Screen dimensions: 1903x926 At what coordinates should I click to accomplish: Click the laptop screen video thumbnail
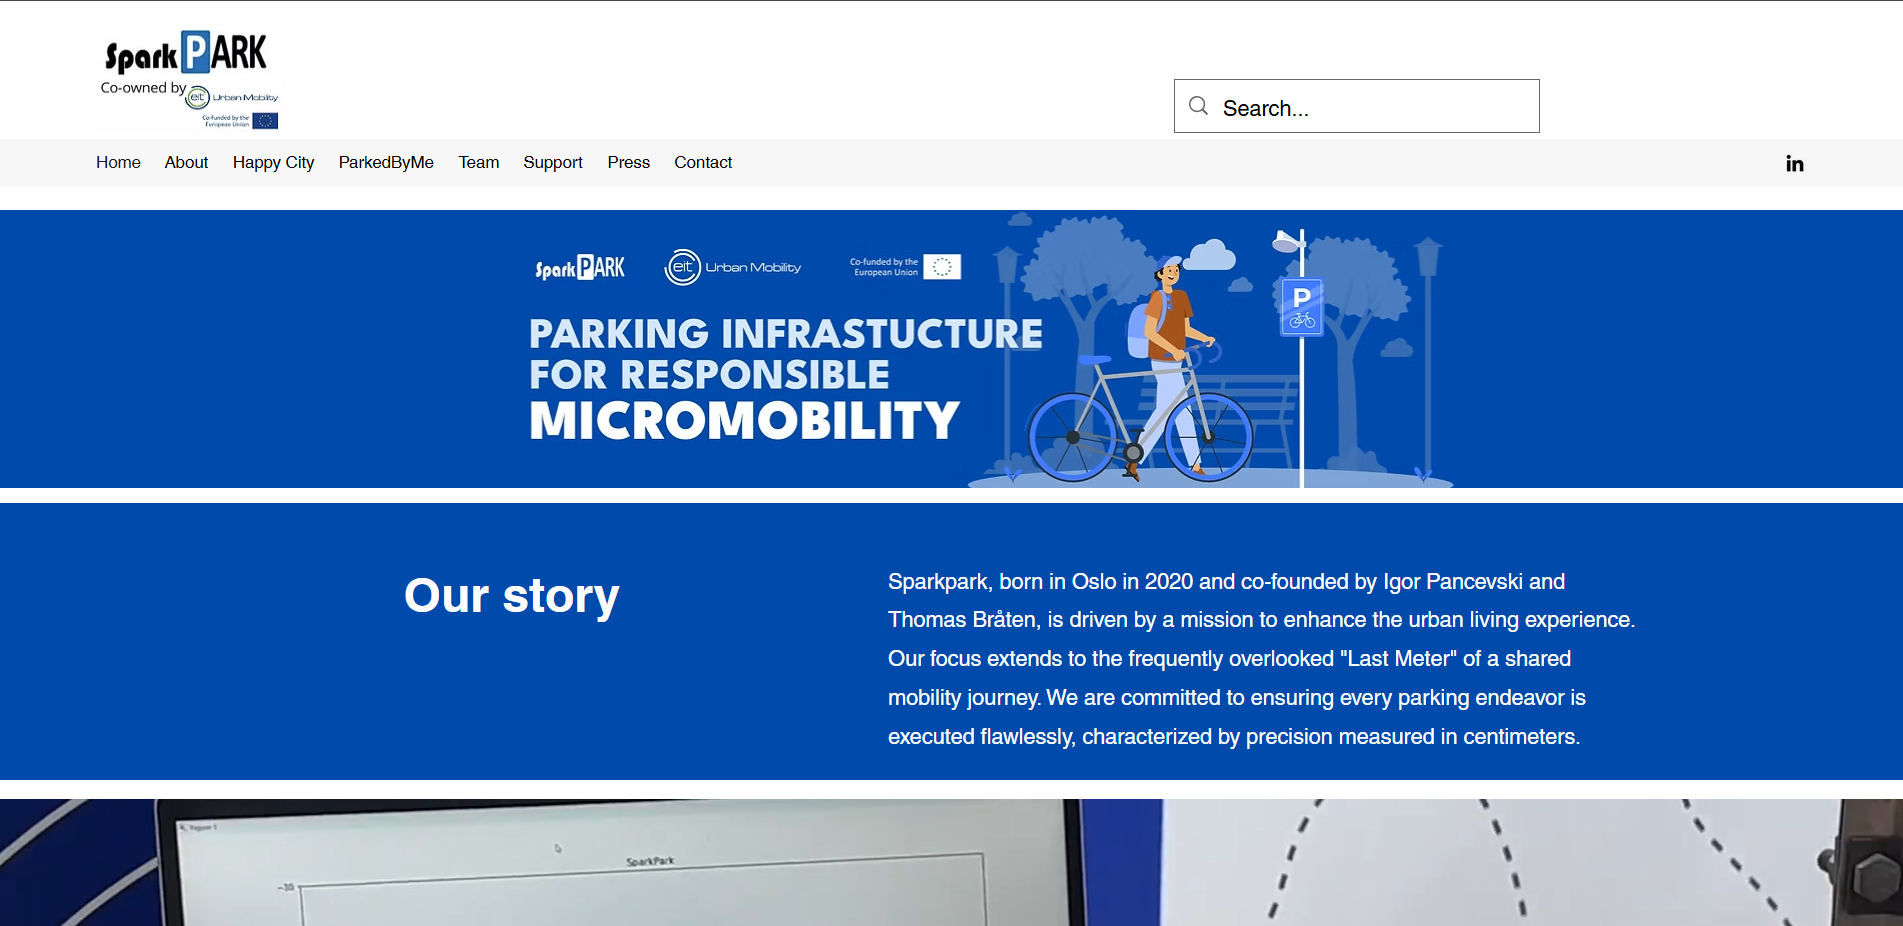coord(620,870)
